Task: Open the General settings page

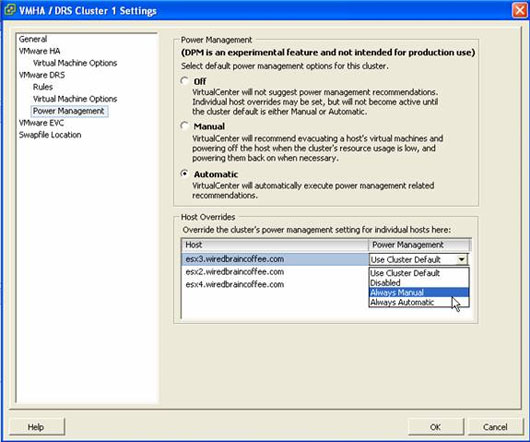Action: point(33,39)
